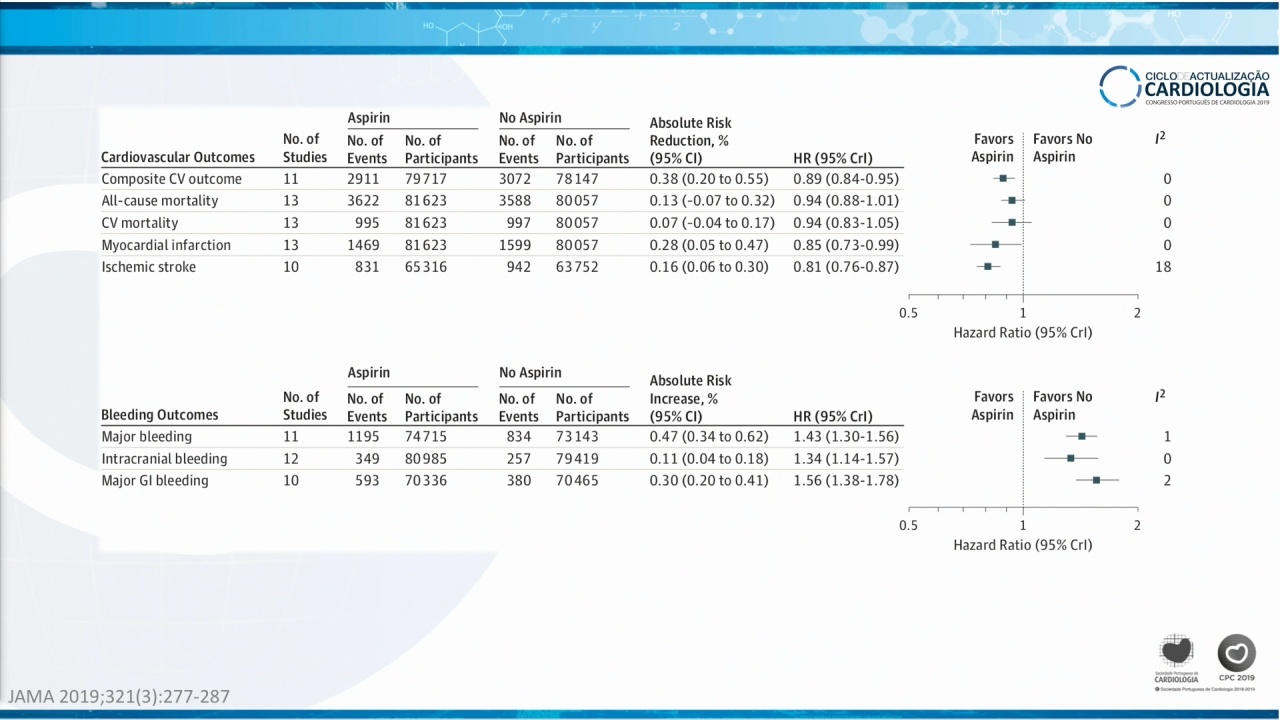Click no-aspirin events value 3072
Image resolution: width=1280 pixels, height=720 pixels.
coord(515,179)
